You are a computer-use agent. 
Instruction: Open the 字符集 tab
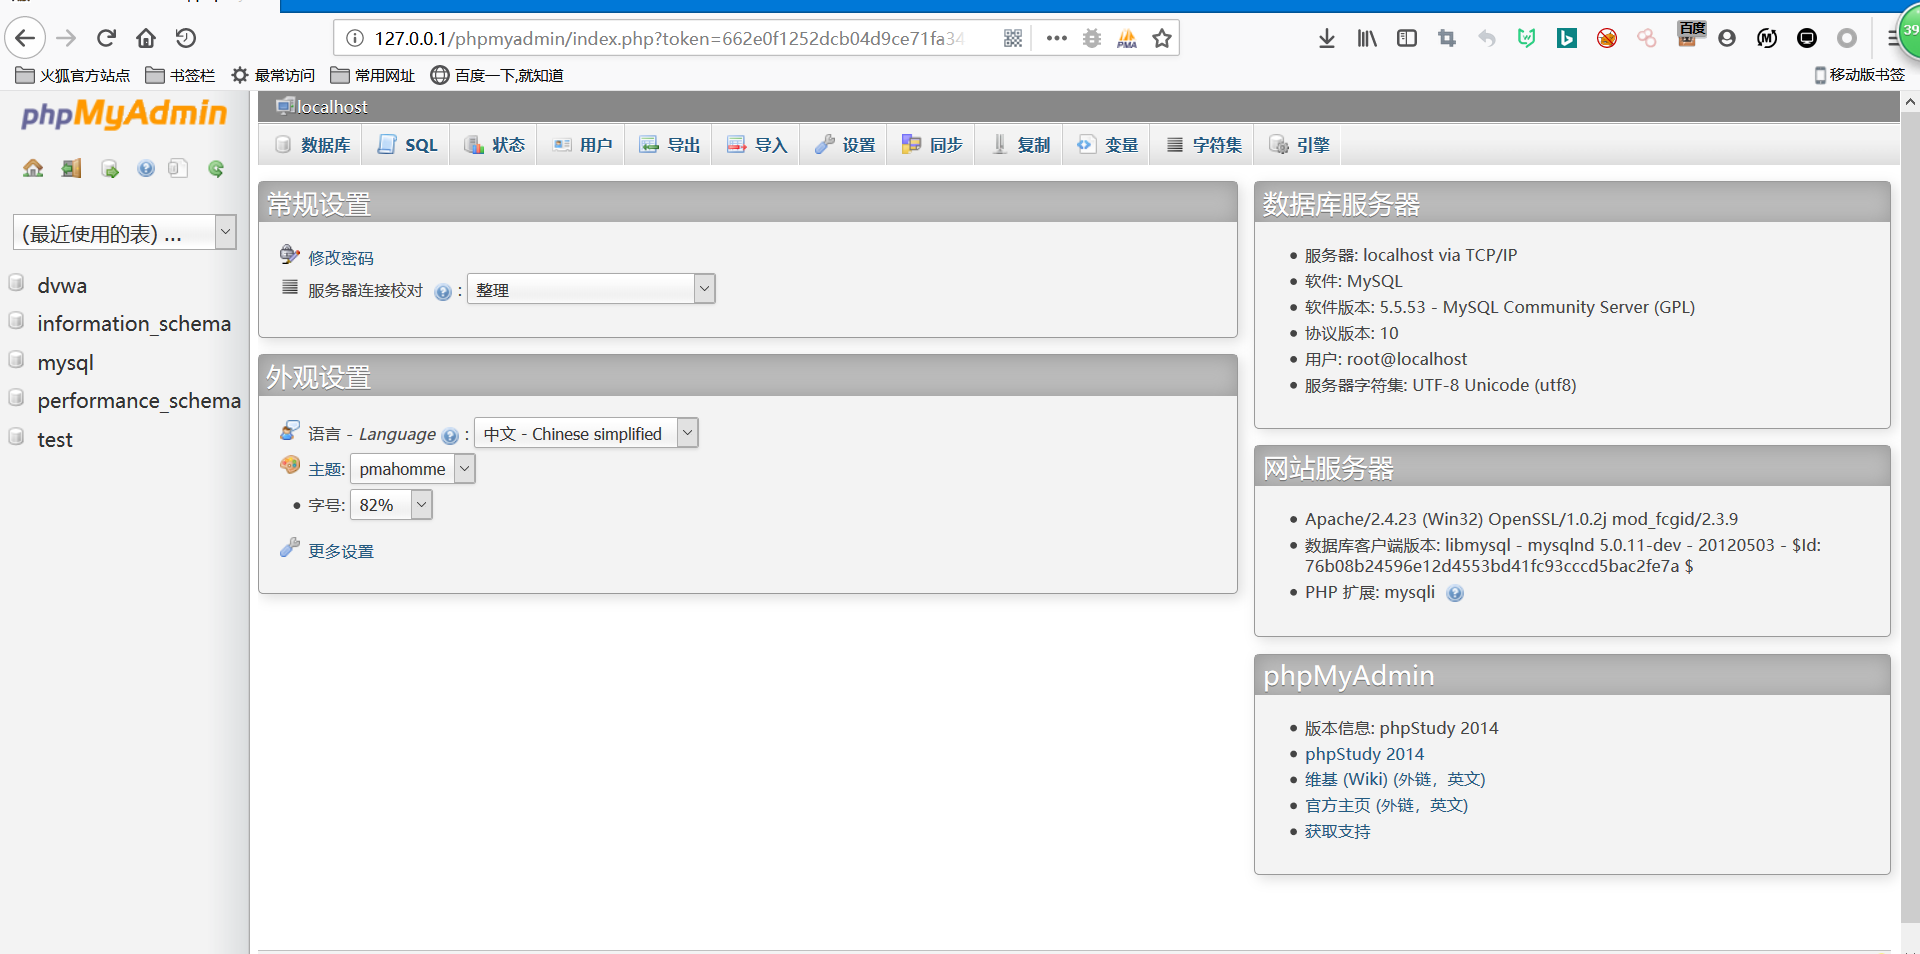coord(1204,145)
